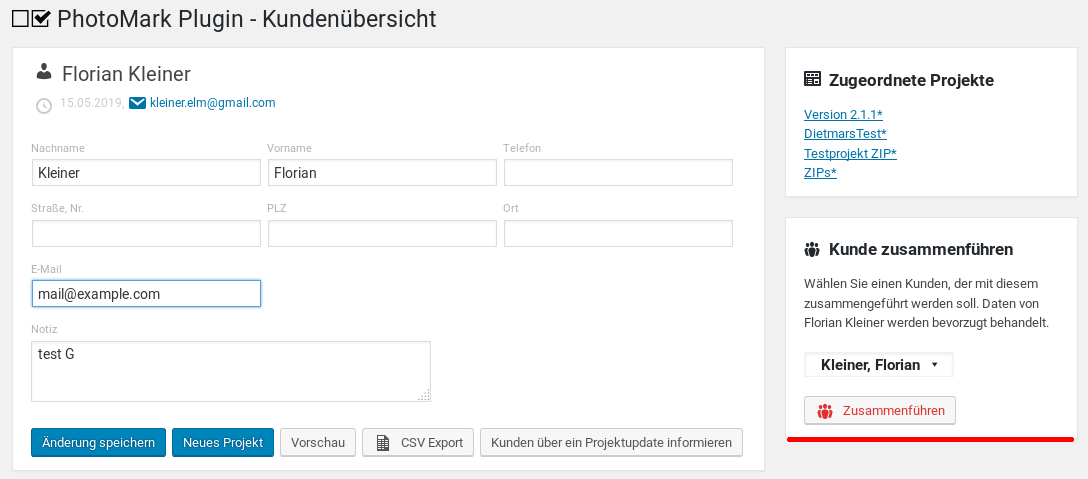Open the Vorschau preview
Viewport: 1088px width, 479px height.
pyautogui.click(x=318, y=443)
